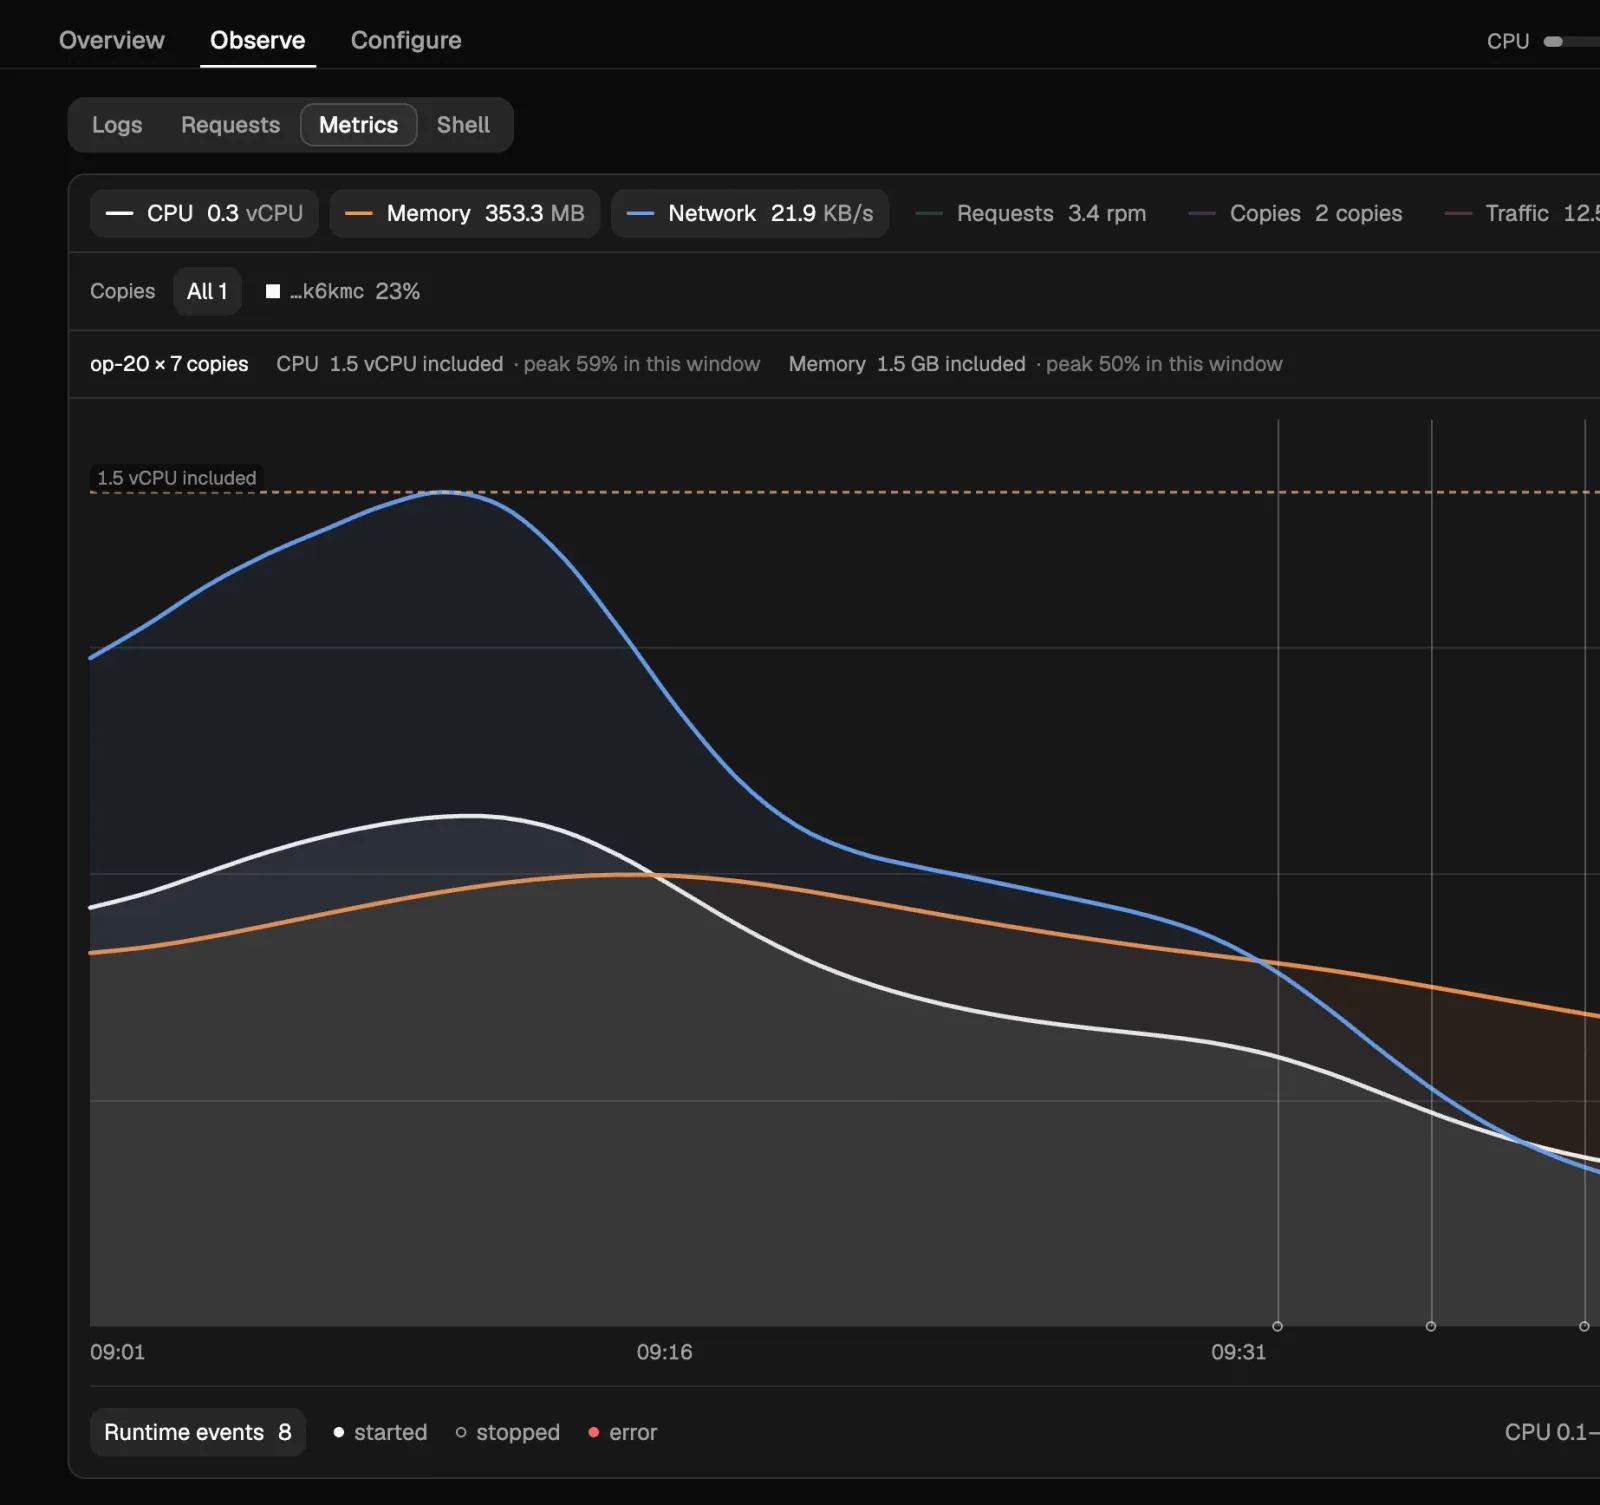
Task: Select the Metrics sub-tab
Action: click(x=358, y=125)
